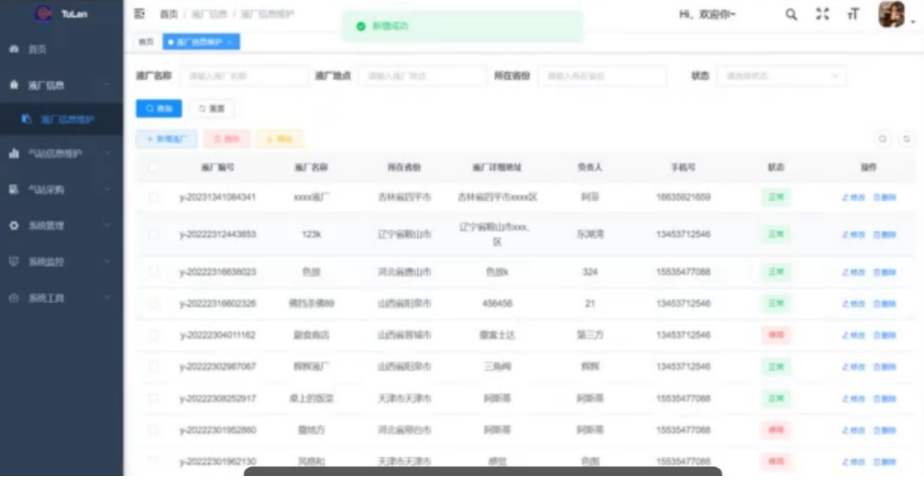
Task: Delete row y-20222304011162
Action: click(x=885, y=335)
